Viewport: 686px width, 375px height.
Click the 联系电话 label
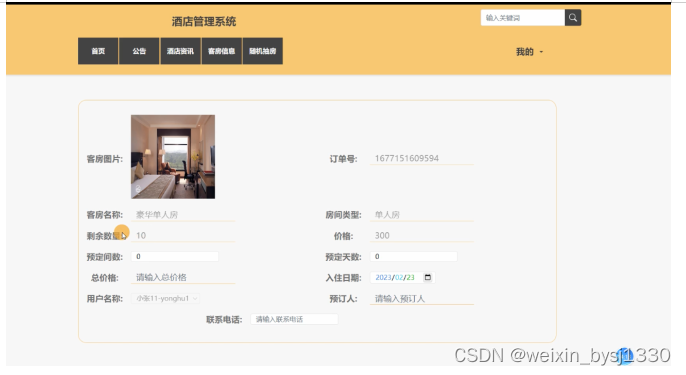[224, 320]
